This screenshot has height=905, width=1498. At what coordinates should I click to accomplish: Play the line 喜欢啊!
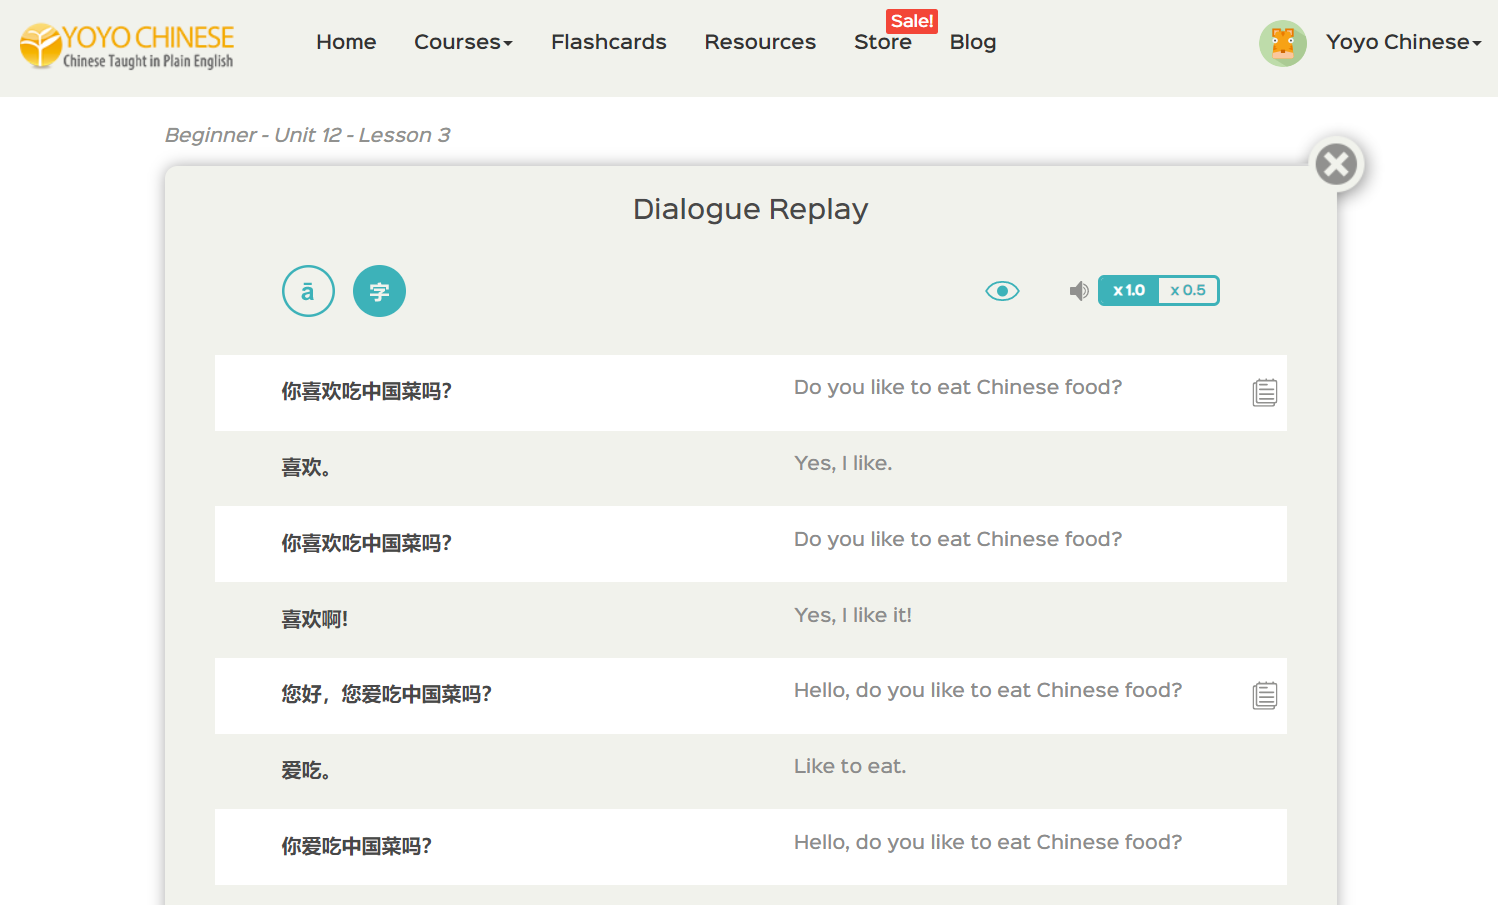click(315, 619)
